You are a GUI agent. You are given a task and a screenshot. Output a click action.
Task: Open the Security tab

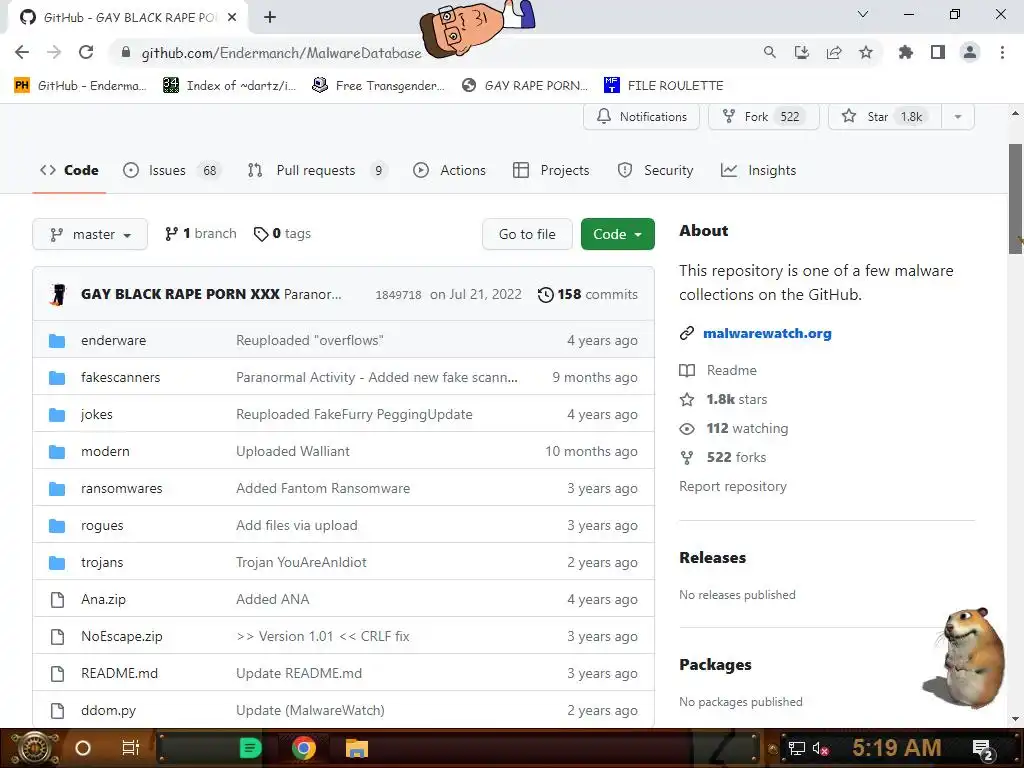656,170
